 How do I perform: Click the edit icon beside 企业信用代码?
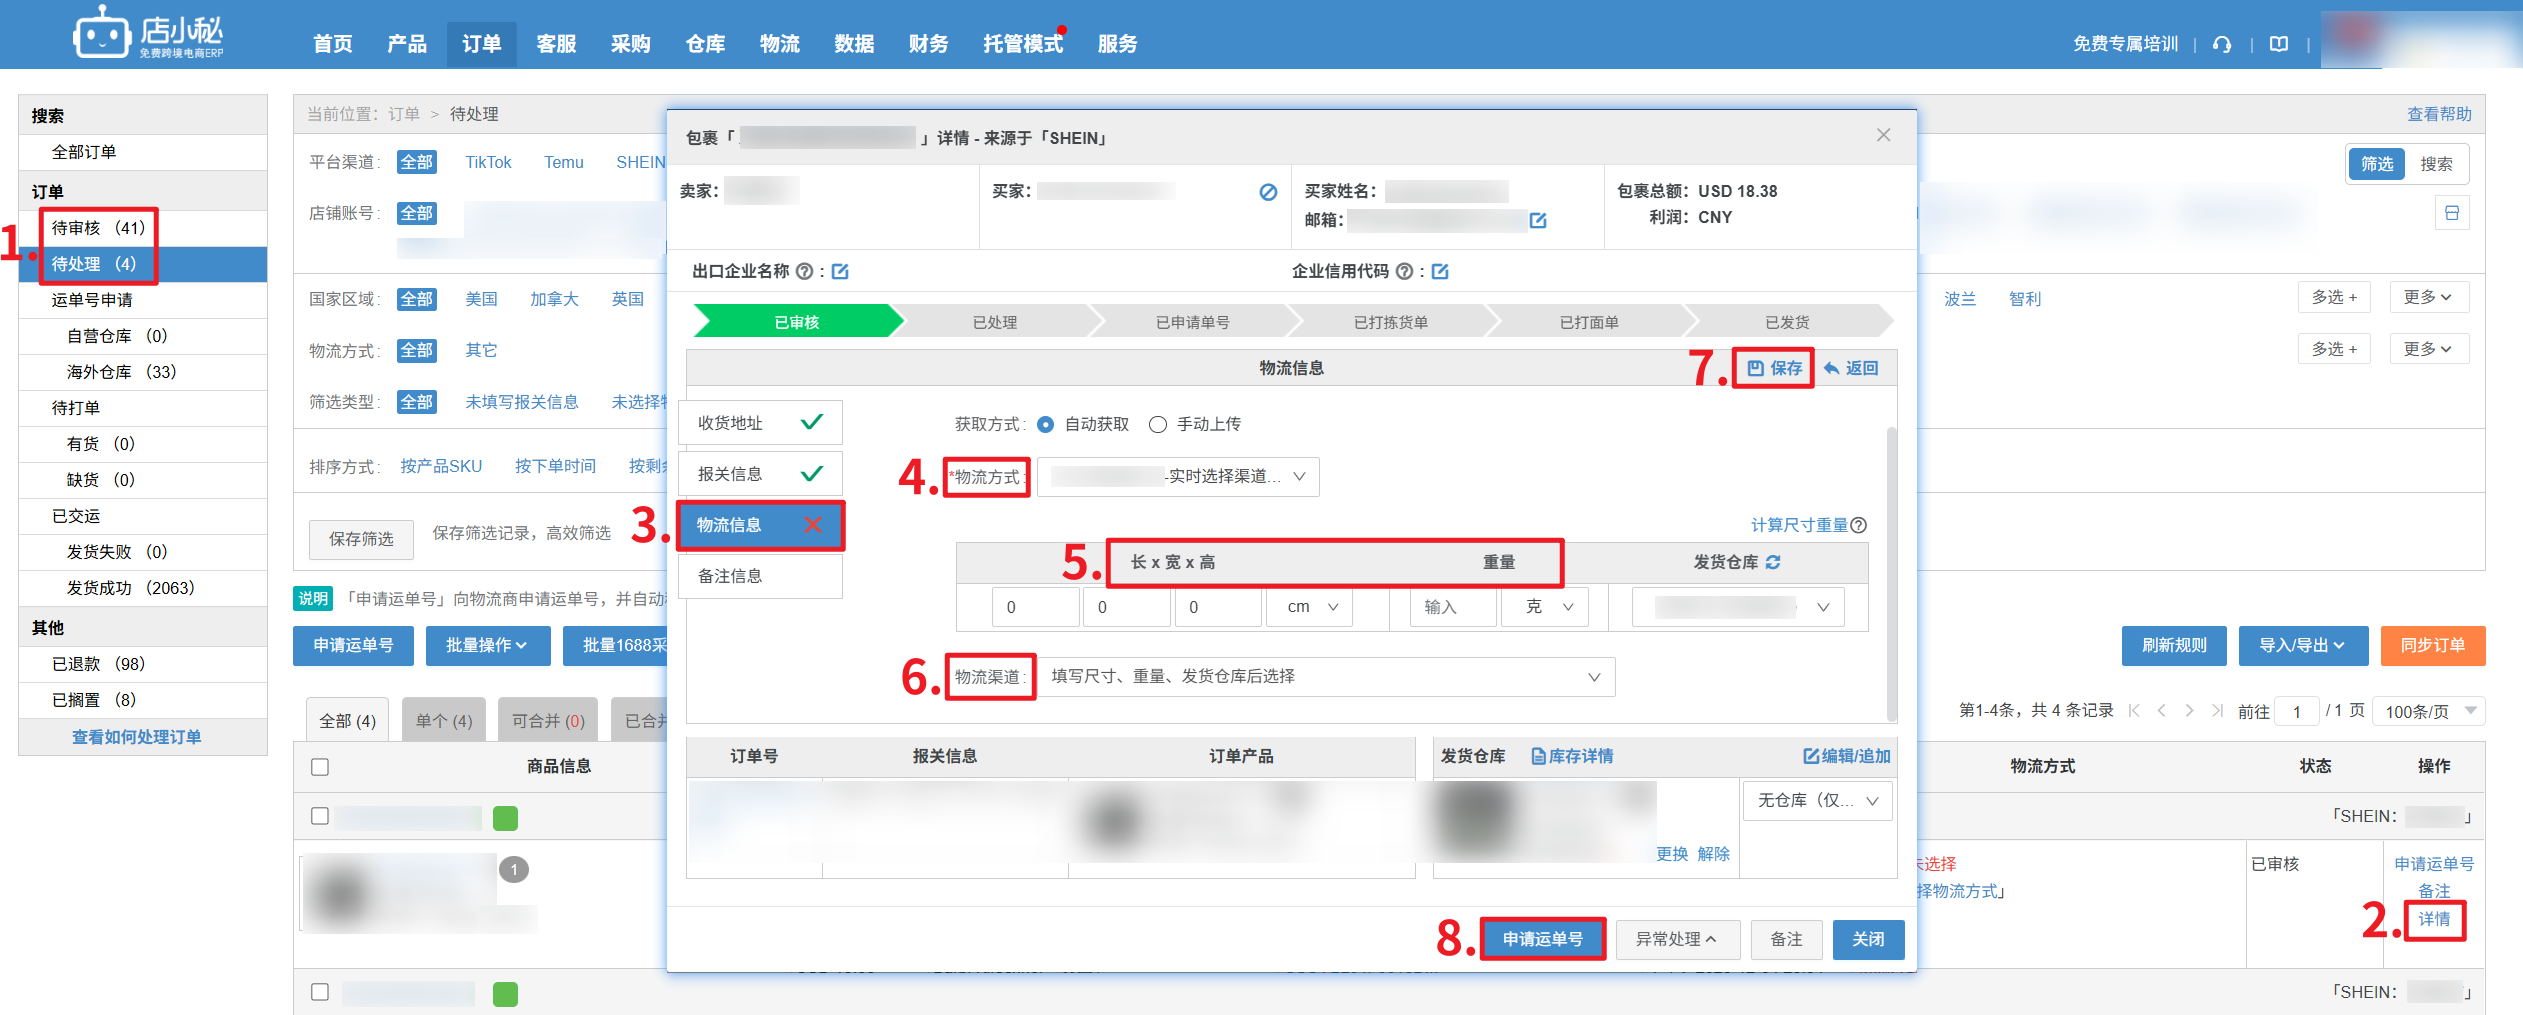click(x=1440, y=272)
